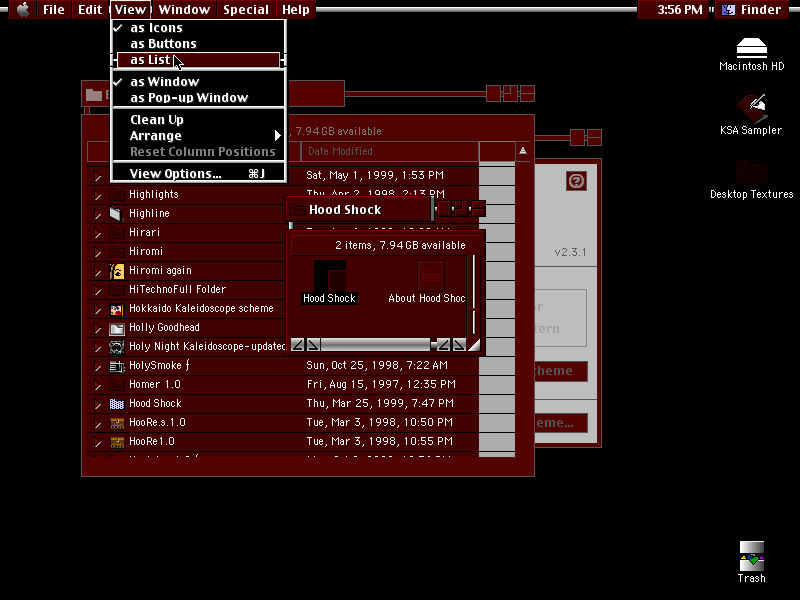Open the Apple menu icon
The height and width of the screenshot is (600, 800).
click(x=23, y=9)
